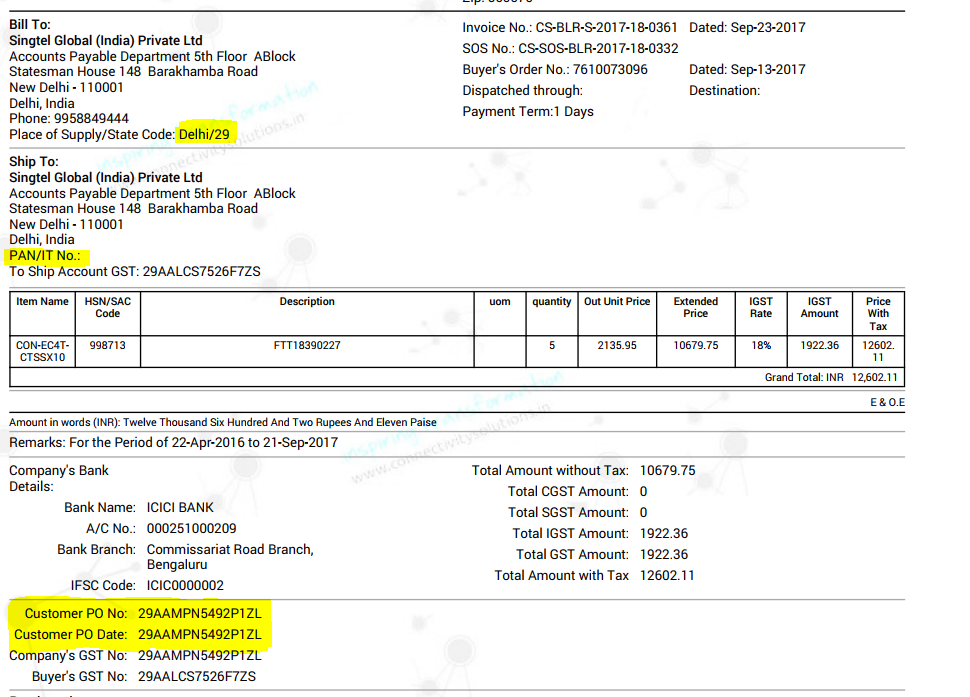Click SOS number CS-SOS-BLR-2017-18-0332
The image size is (970, 697).
[598, 48]
